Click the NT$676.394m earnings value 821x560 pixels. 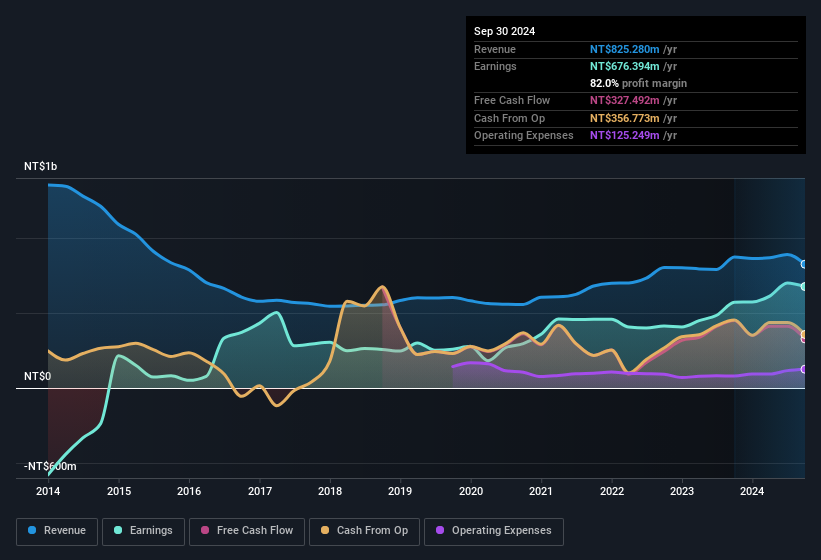624,66
